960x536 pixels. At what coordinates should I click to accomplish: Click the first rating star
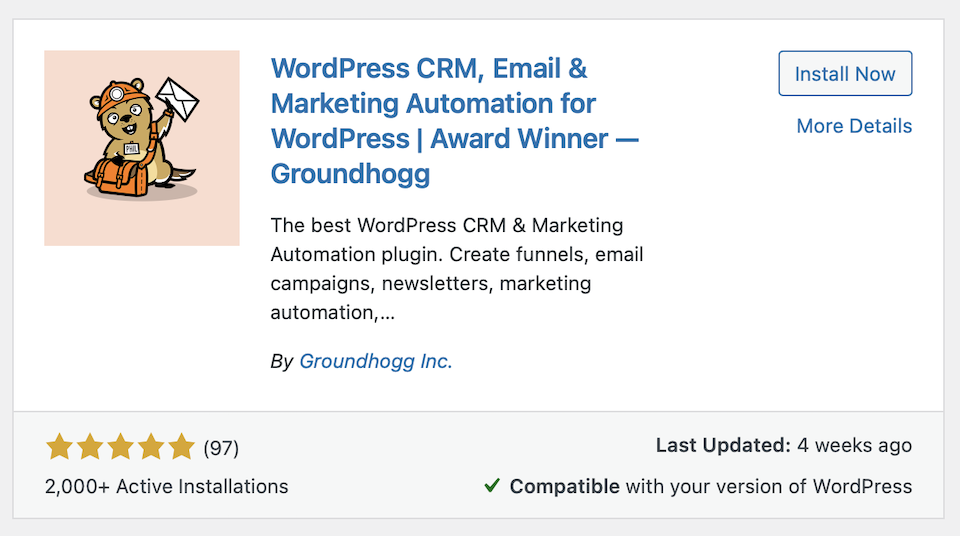tap(59, 447)
